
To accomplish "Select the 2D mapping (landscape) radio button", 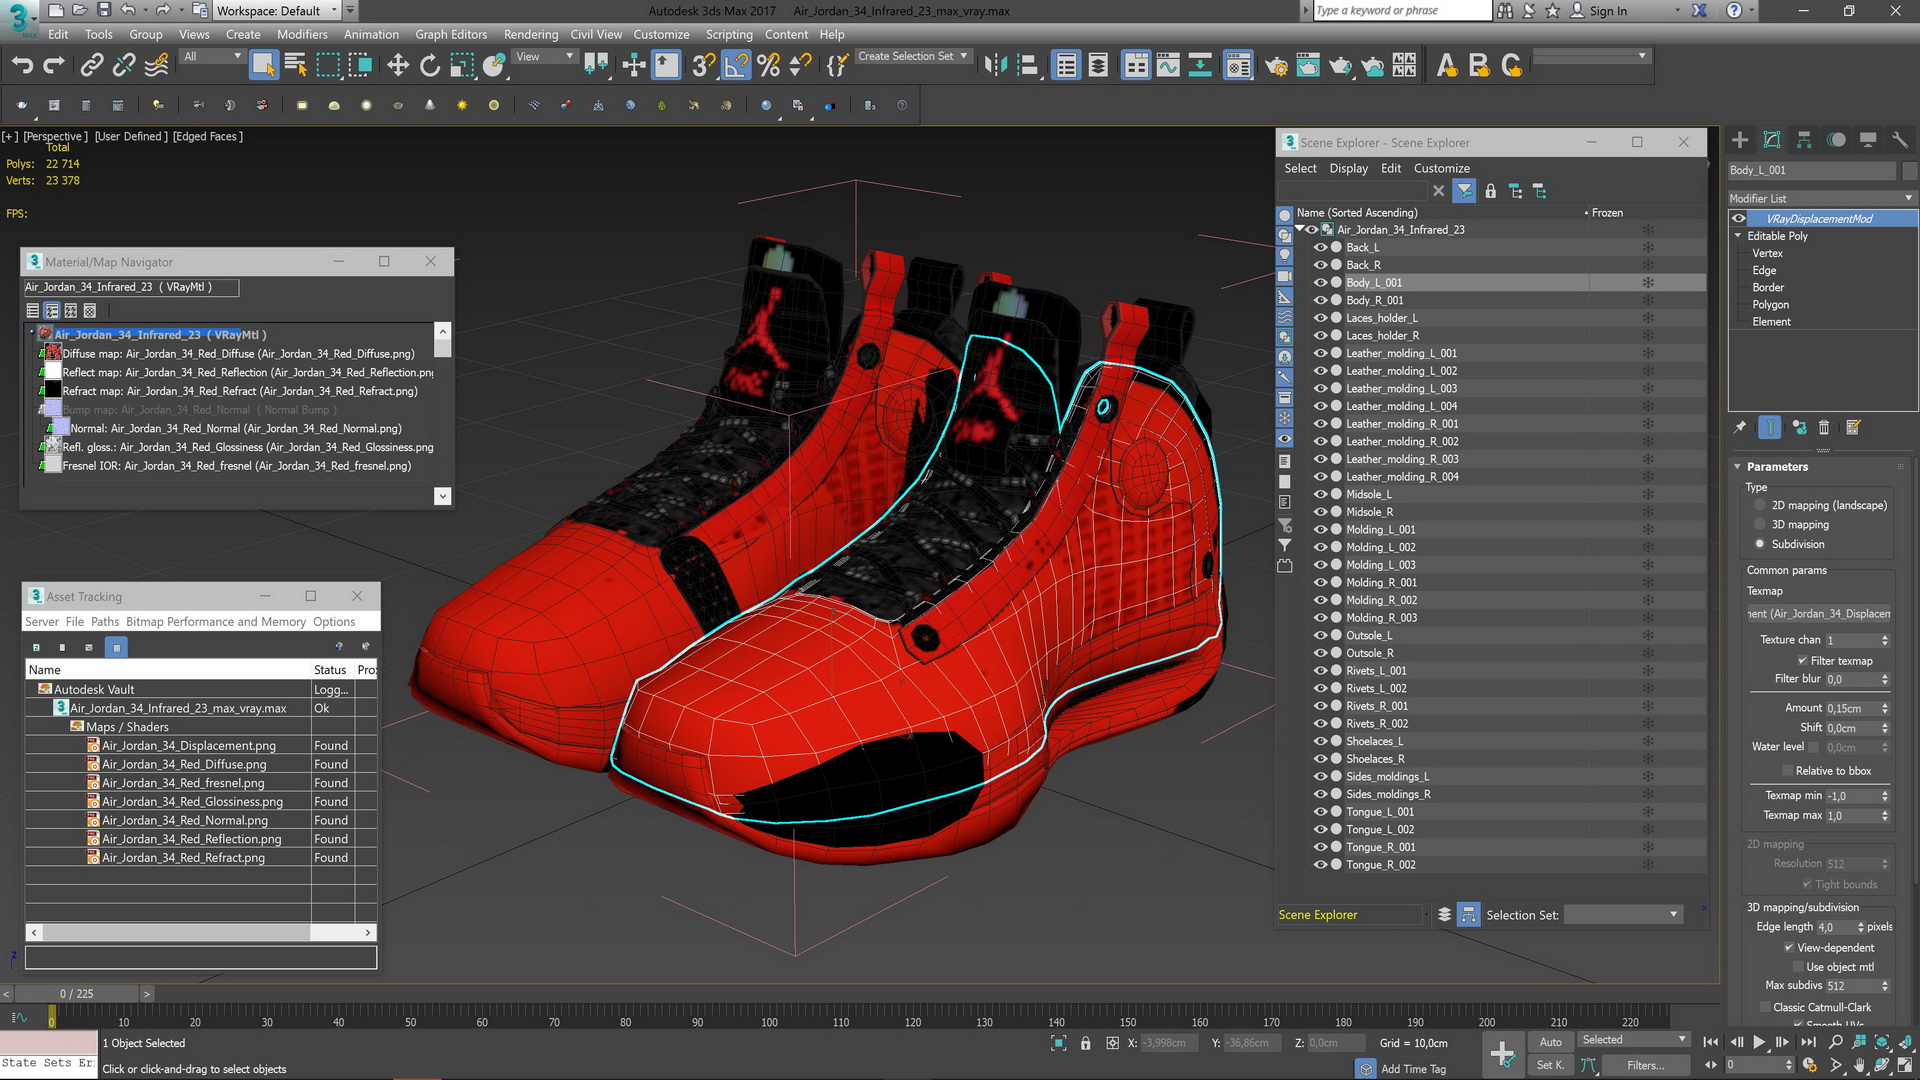I will click(1760, 505).
